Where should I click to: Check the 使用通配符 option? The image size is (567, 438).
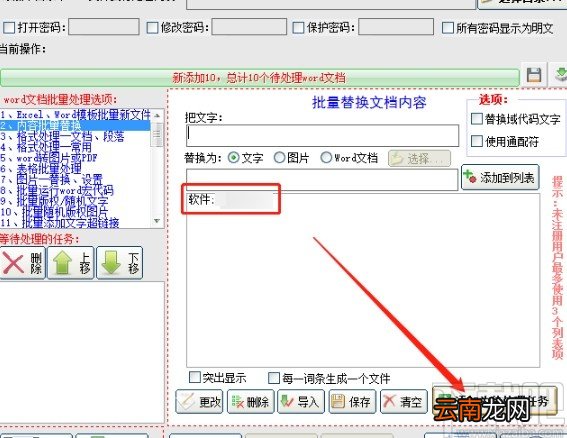(477, 141)
